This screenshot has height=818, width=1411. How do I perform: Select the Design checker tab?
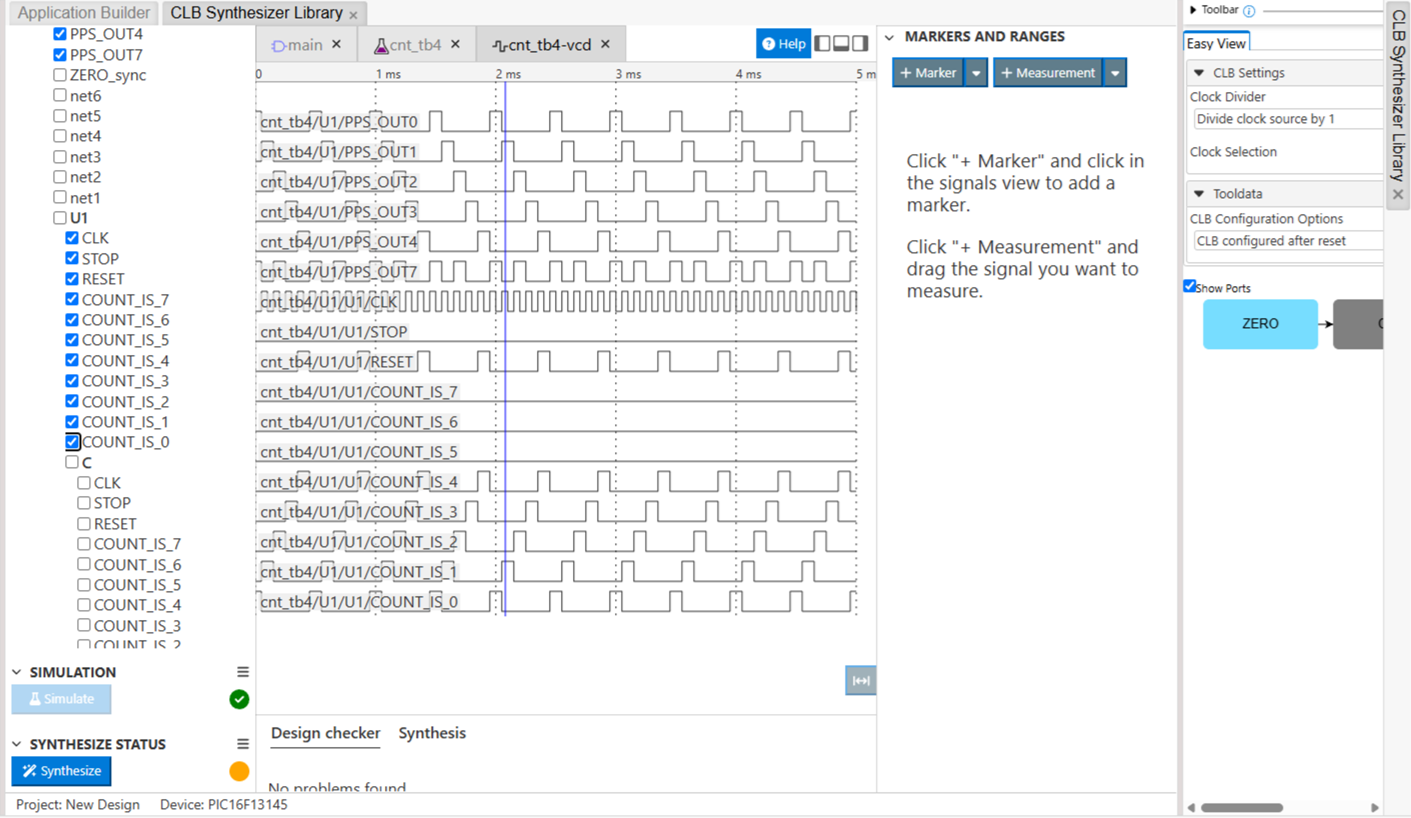(325, 733)
